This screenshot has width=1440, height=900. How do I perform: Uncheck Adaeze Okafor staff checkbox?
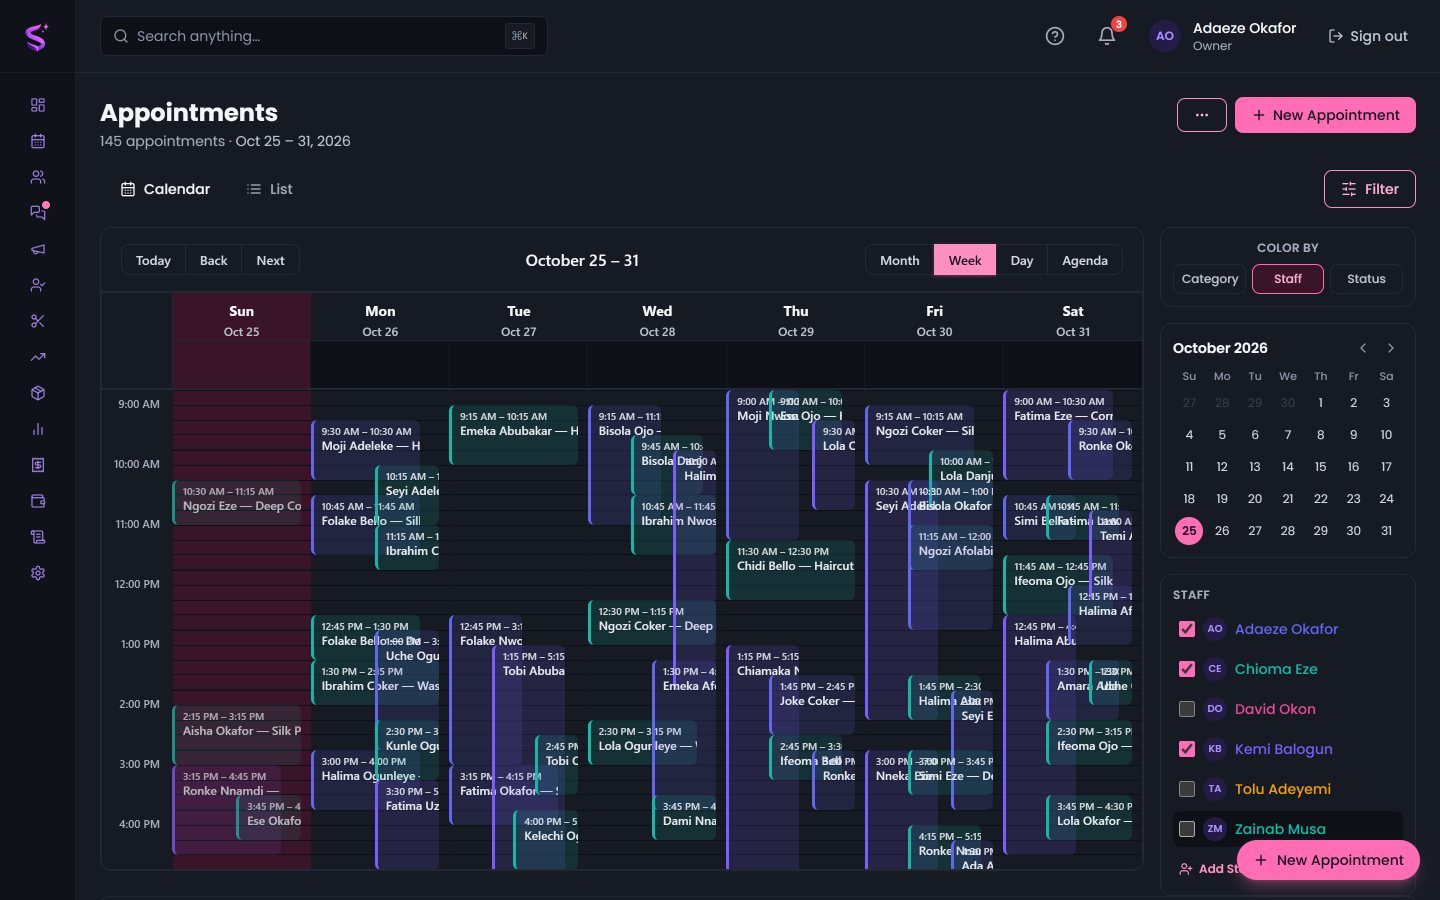pyautogui.click(x=1187, y=629)
